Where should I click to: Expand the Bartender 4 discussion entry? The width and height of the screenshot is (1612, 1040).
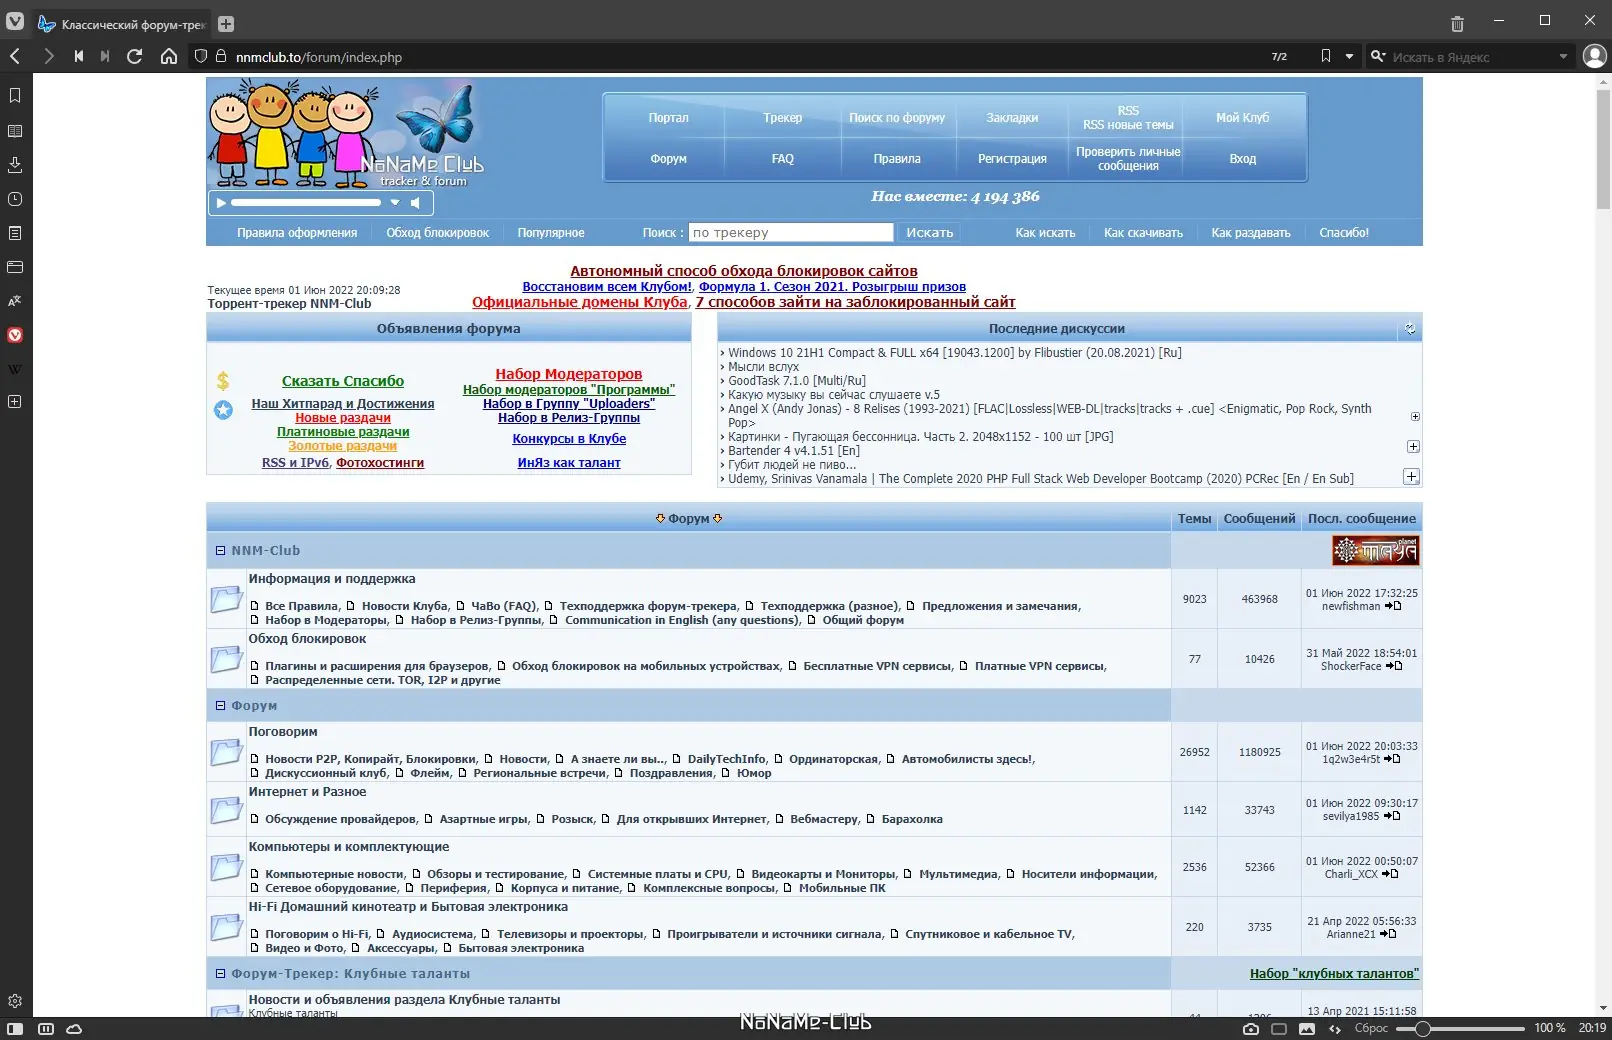coord(1413,447)
